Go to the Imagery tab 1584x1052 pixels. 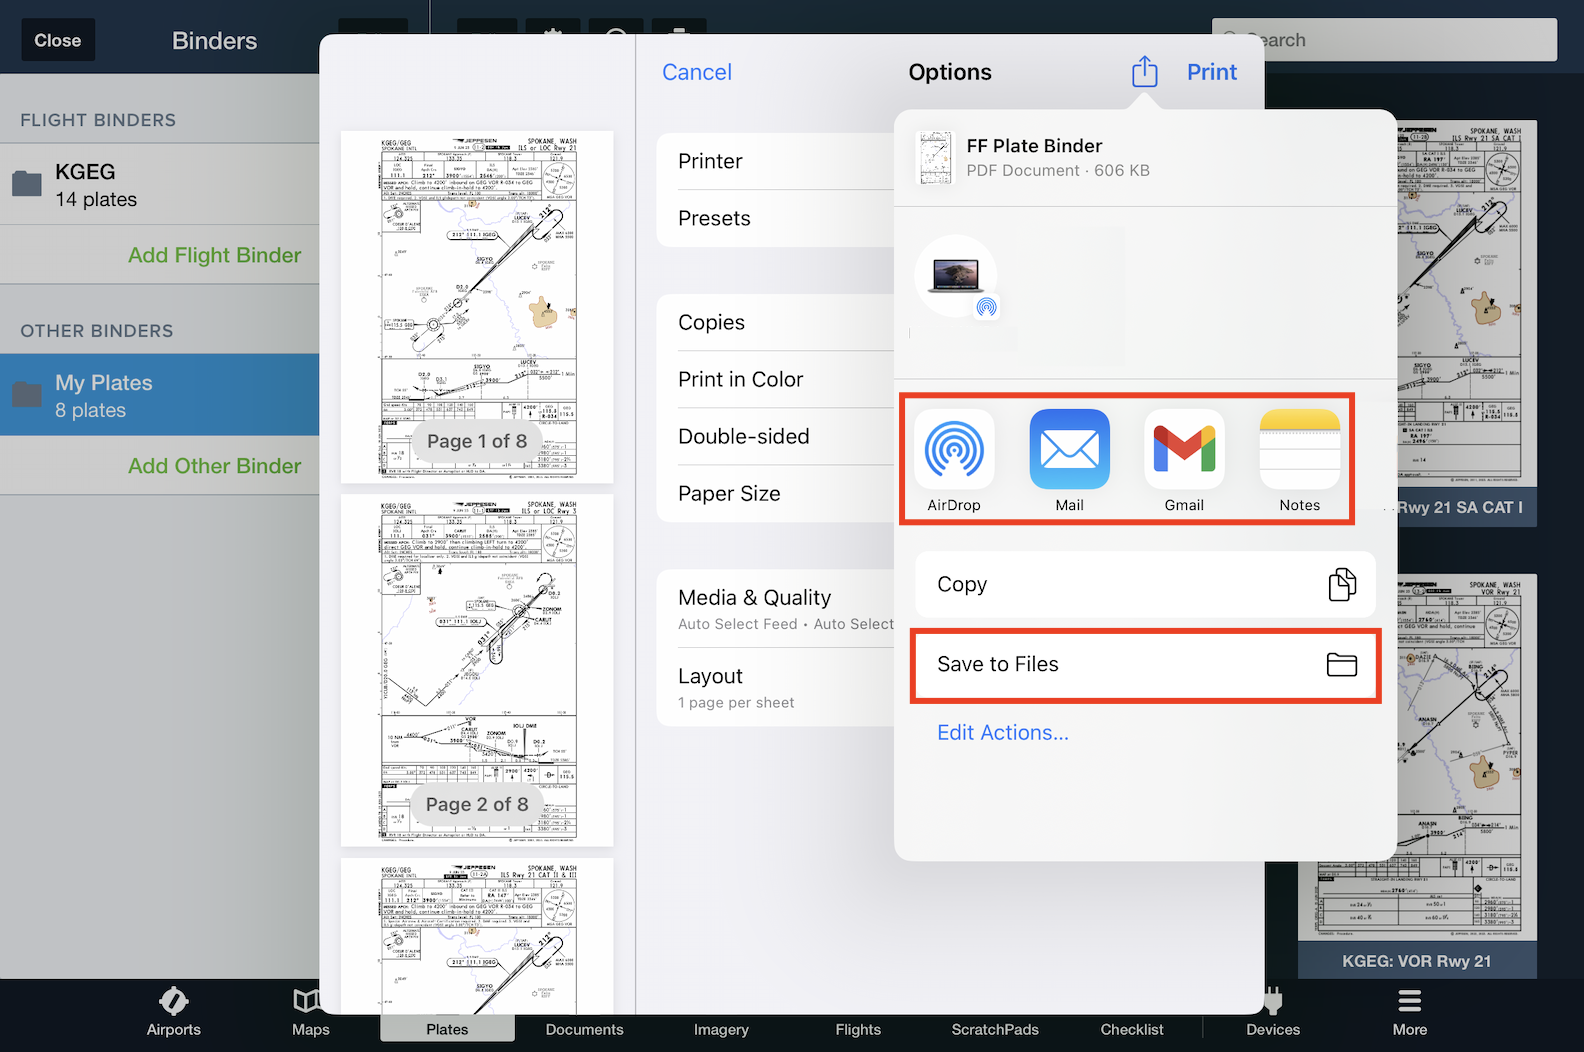pos(721,1029)
